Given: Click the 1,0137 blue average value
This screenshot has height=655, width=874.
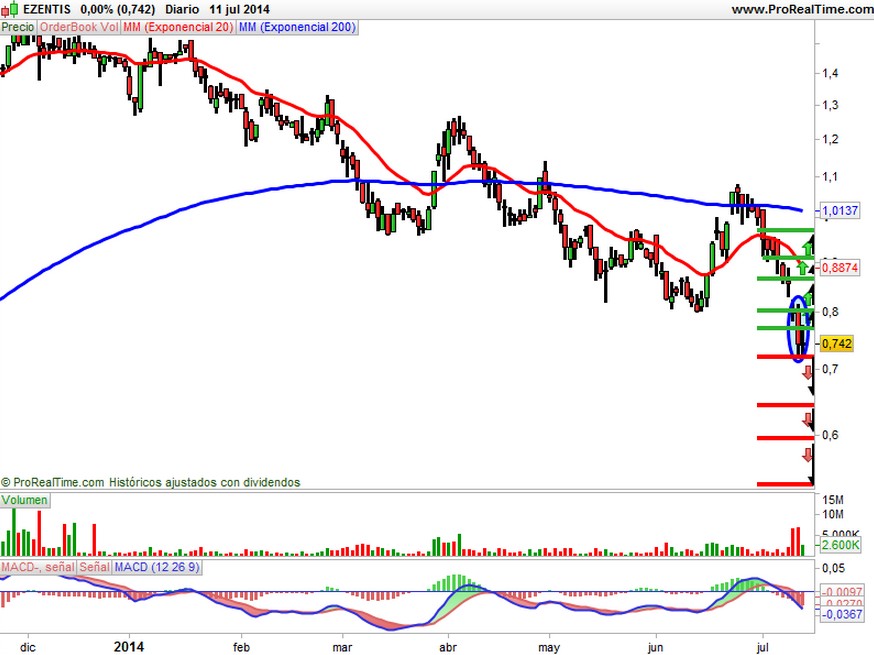Looking at the screenshot, I should point(840,211).
